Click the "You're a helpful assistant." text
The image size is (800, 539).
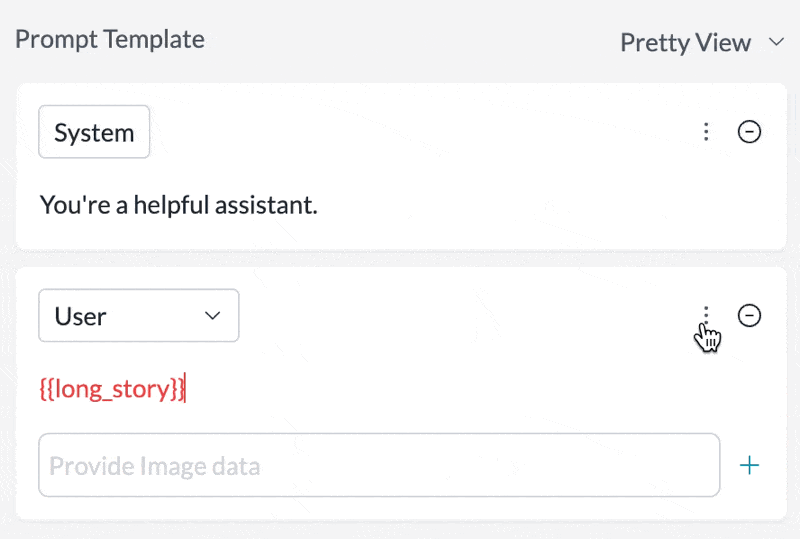[x=178, y=206]
